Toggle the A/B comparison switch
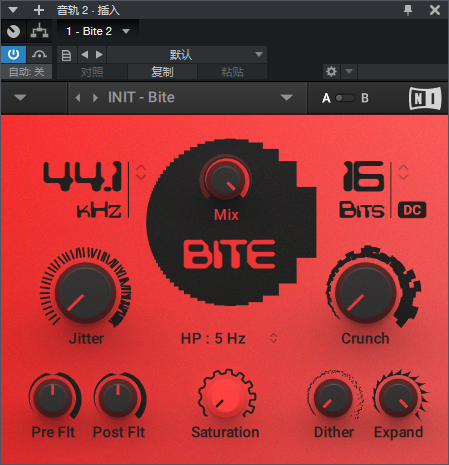449x465 pixels. point(345,98)
